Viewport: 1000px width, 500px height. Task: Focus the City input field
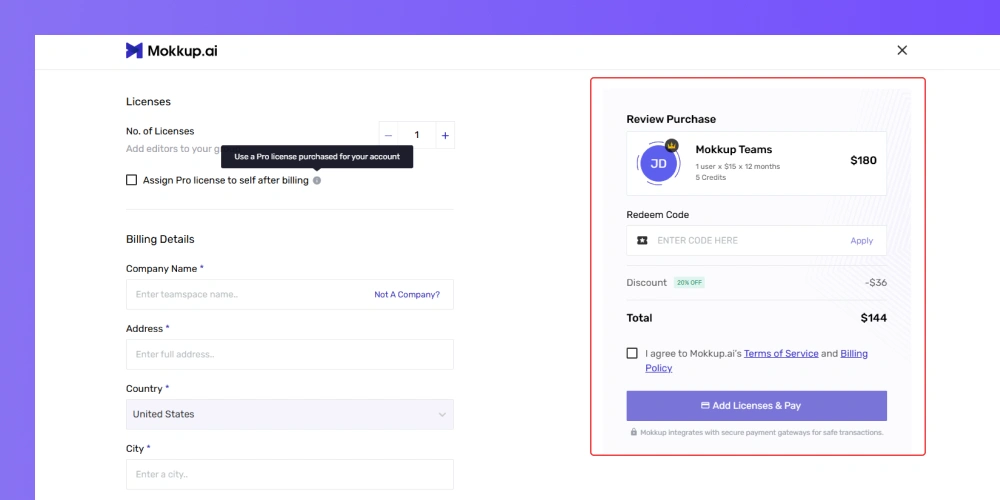click(290, 474)
